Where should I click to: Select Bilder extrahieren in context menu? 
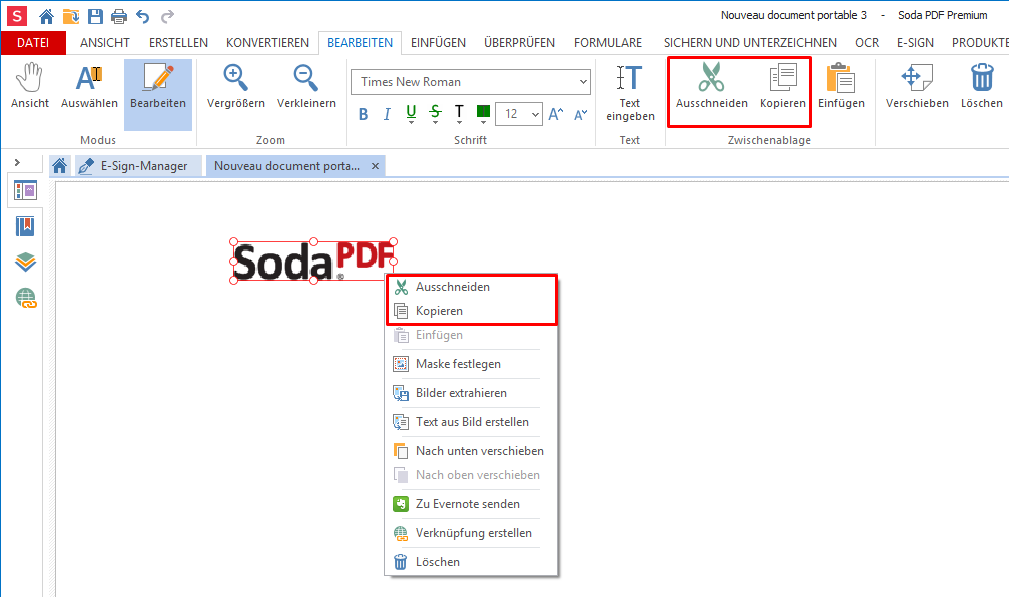472,393
